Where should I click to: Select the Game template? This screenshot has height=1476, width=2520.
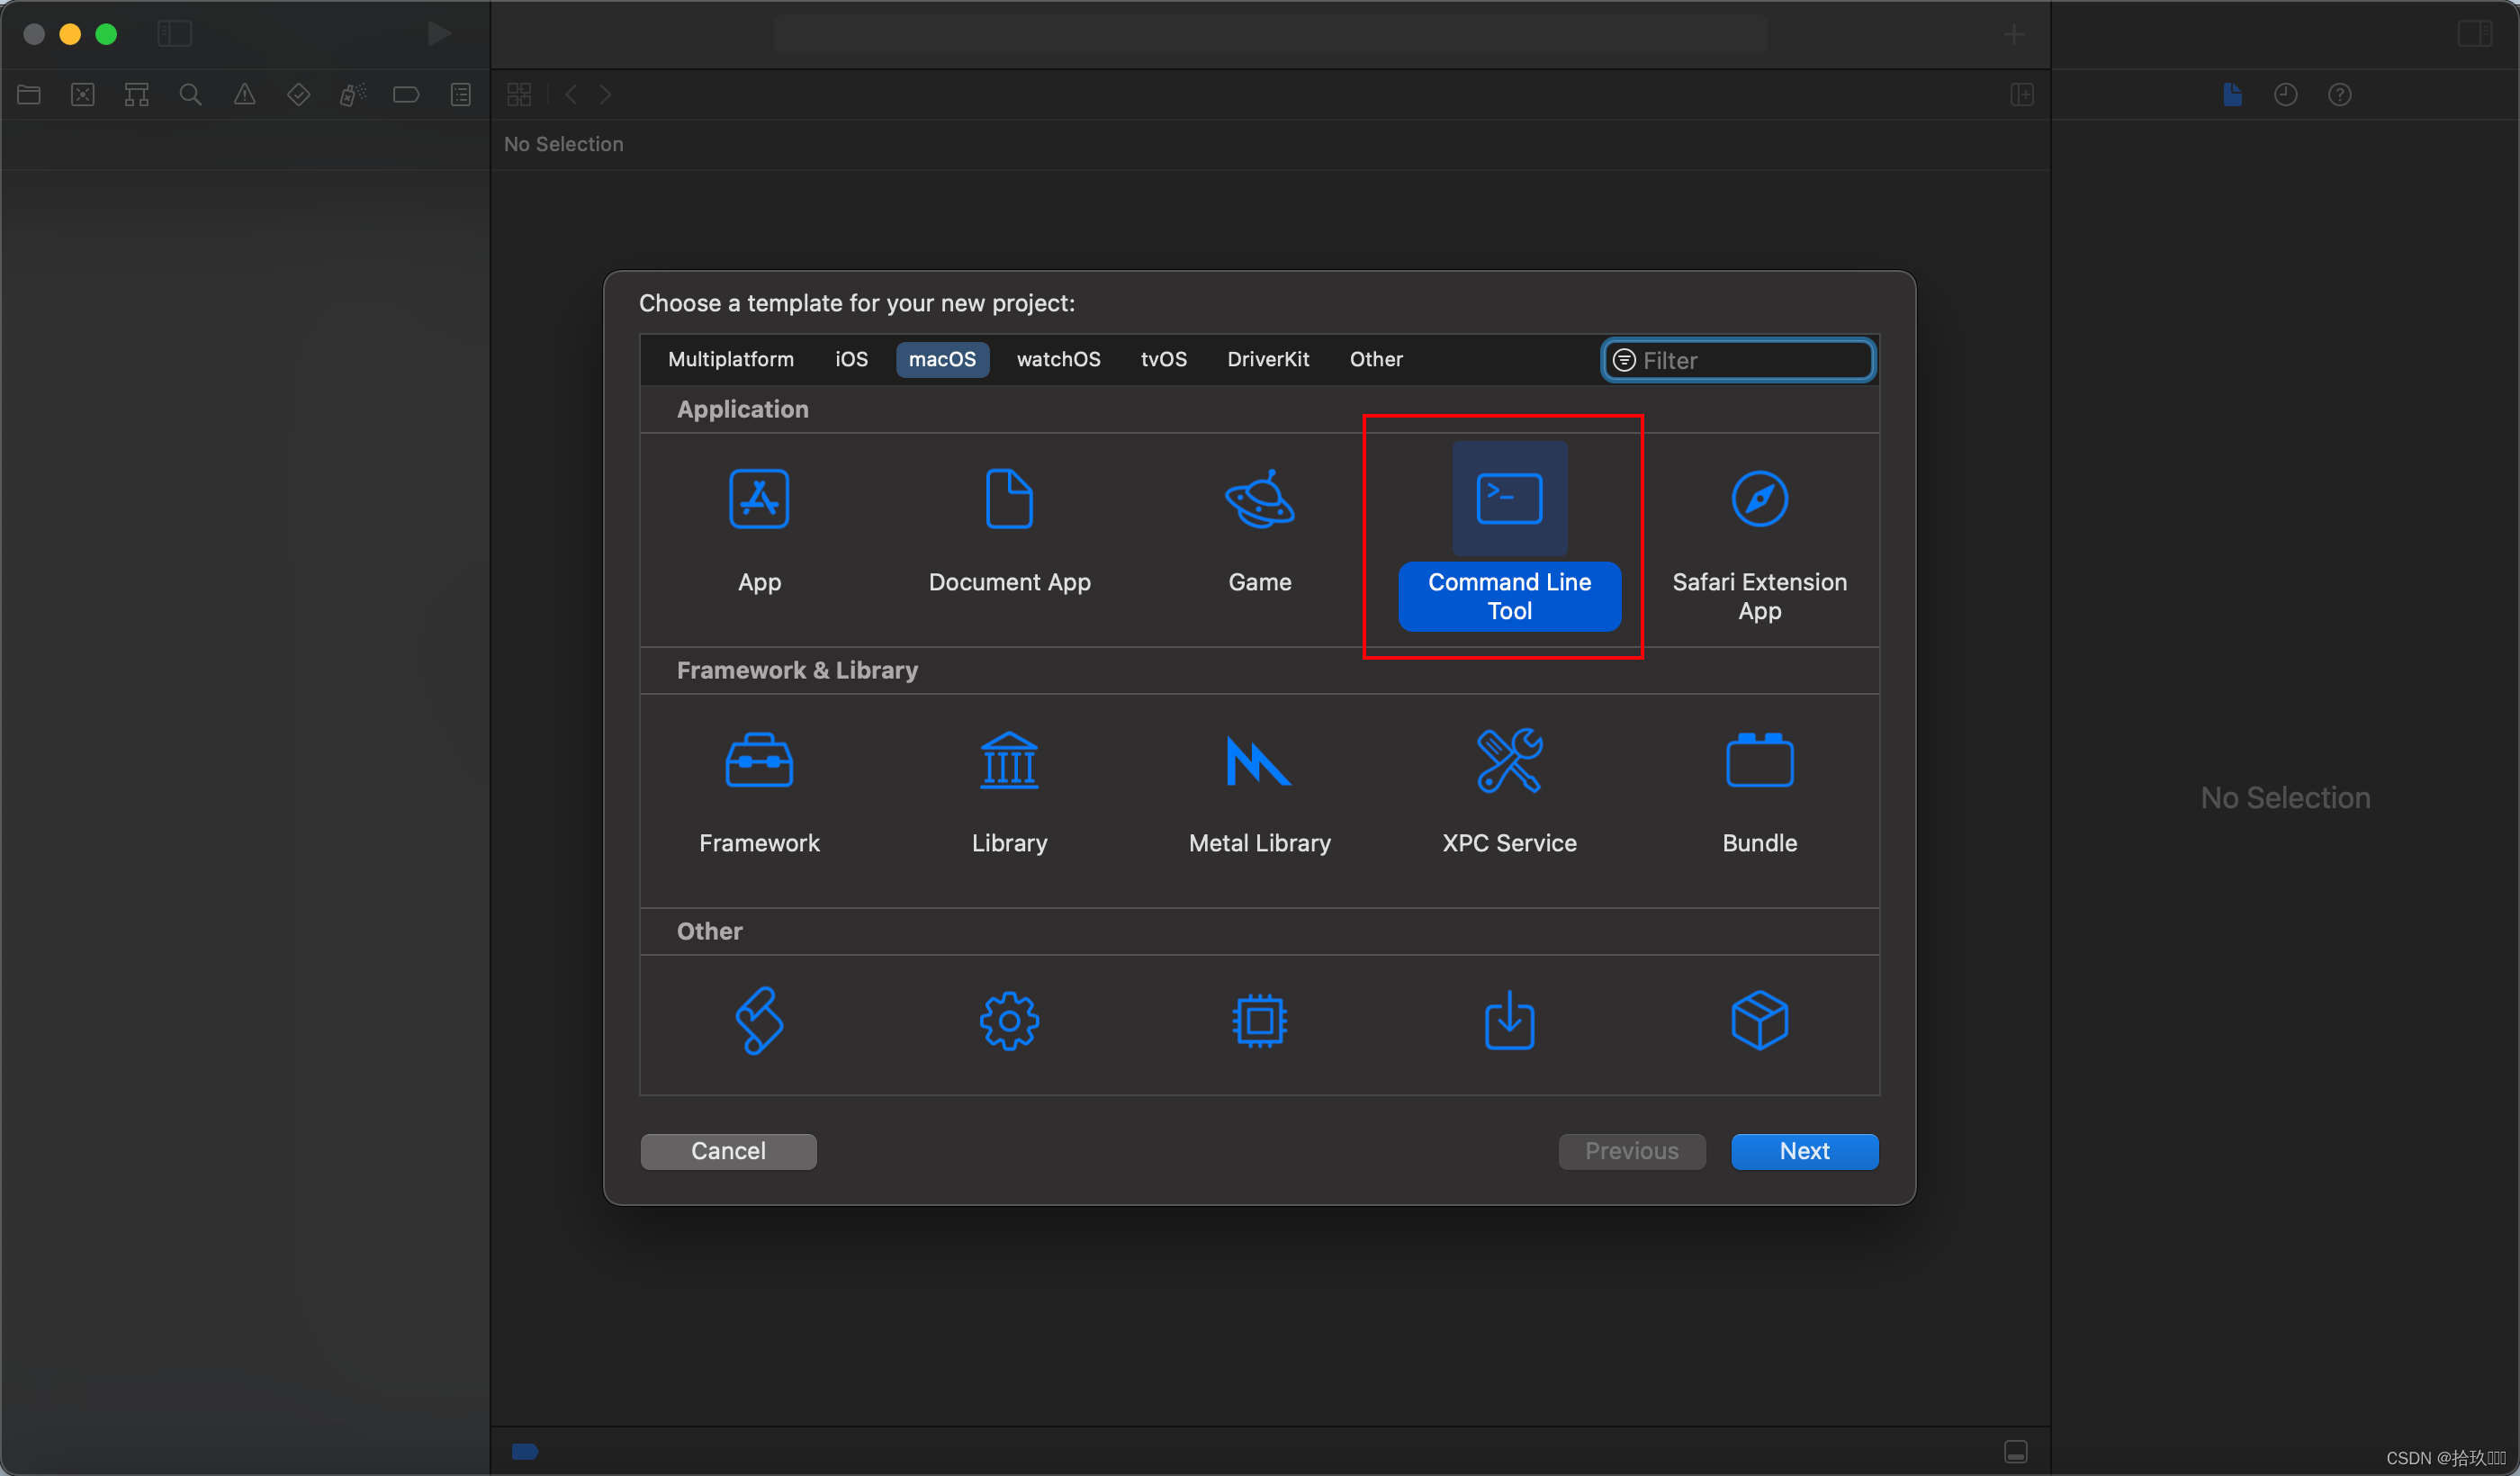(1259, 499)
